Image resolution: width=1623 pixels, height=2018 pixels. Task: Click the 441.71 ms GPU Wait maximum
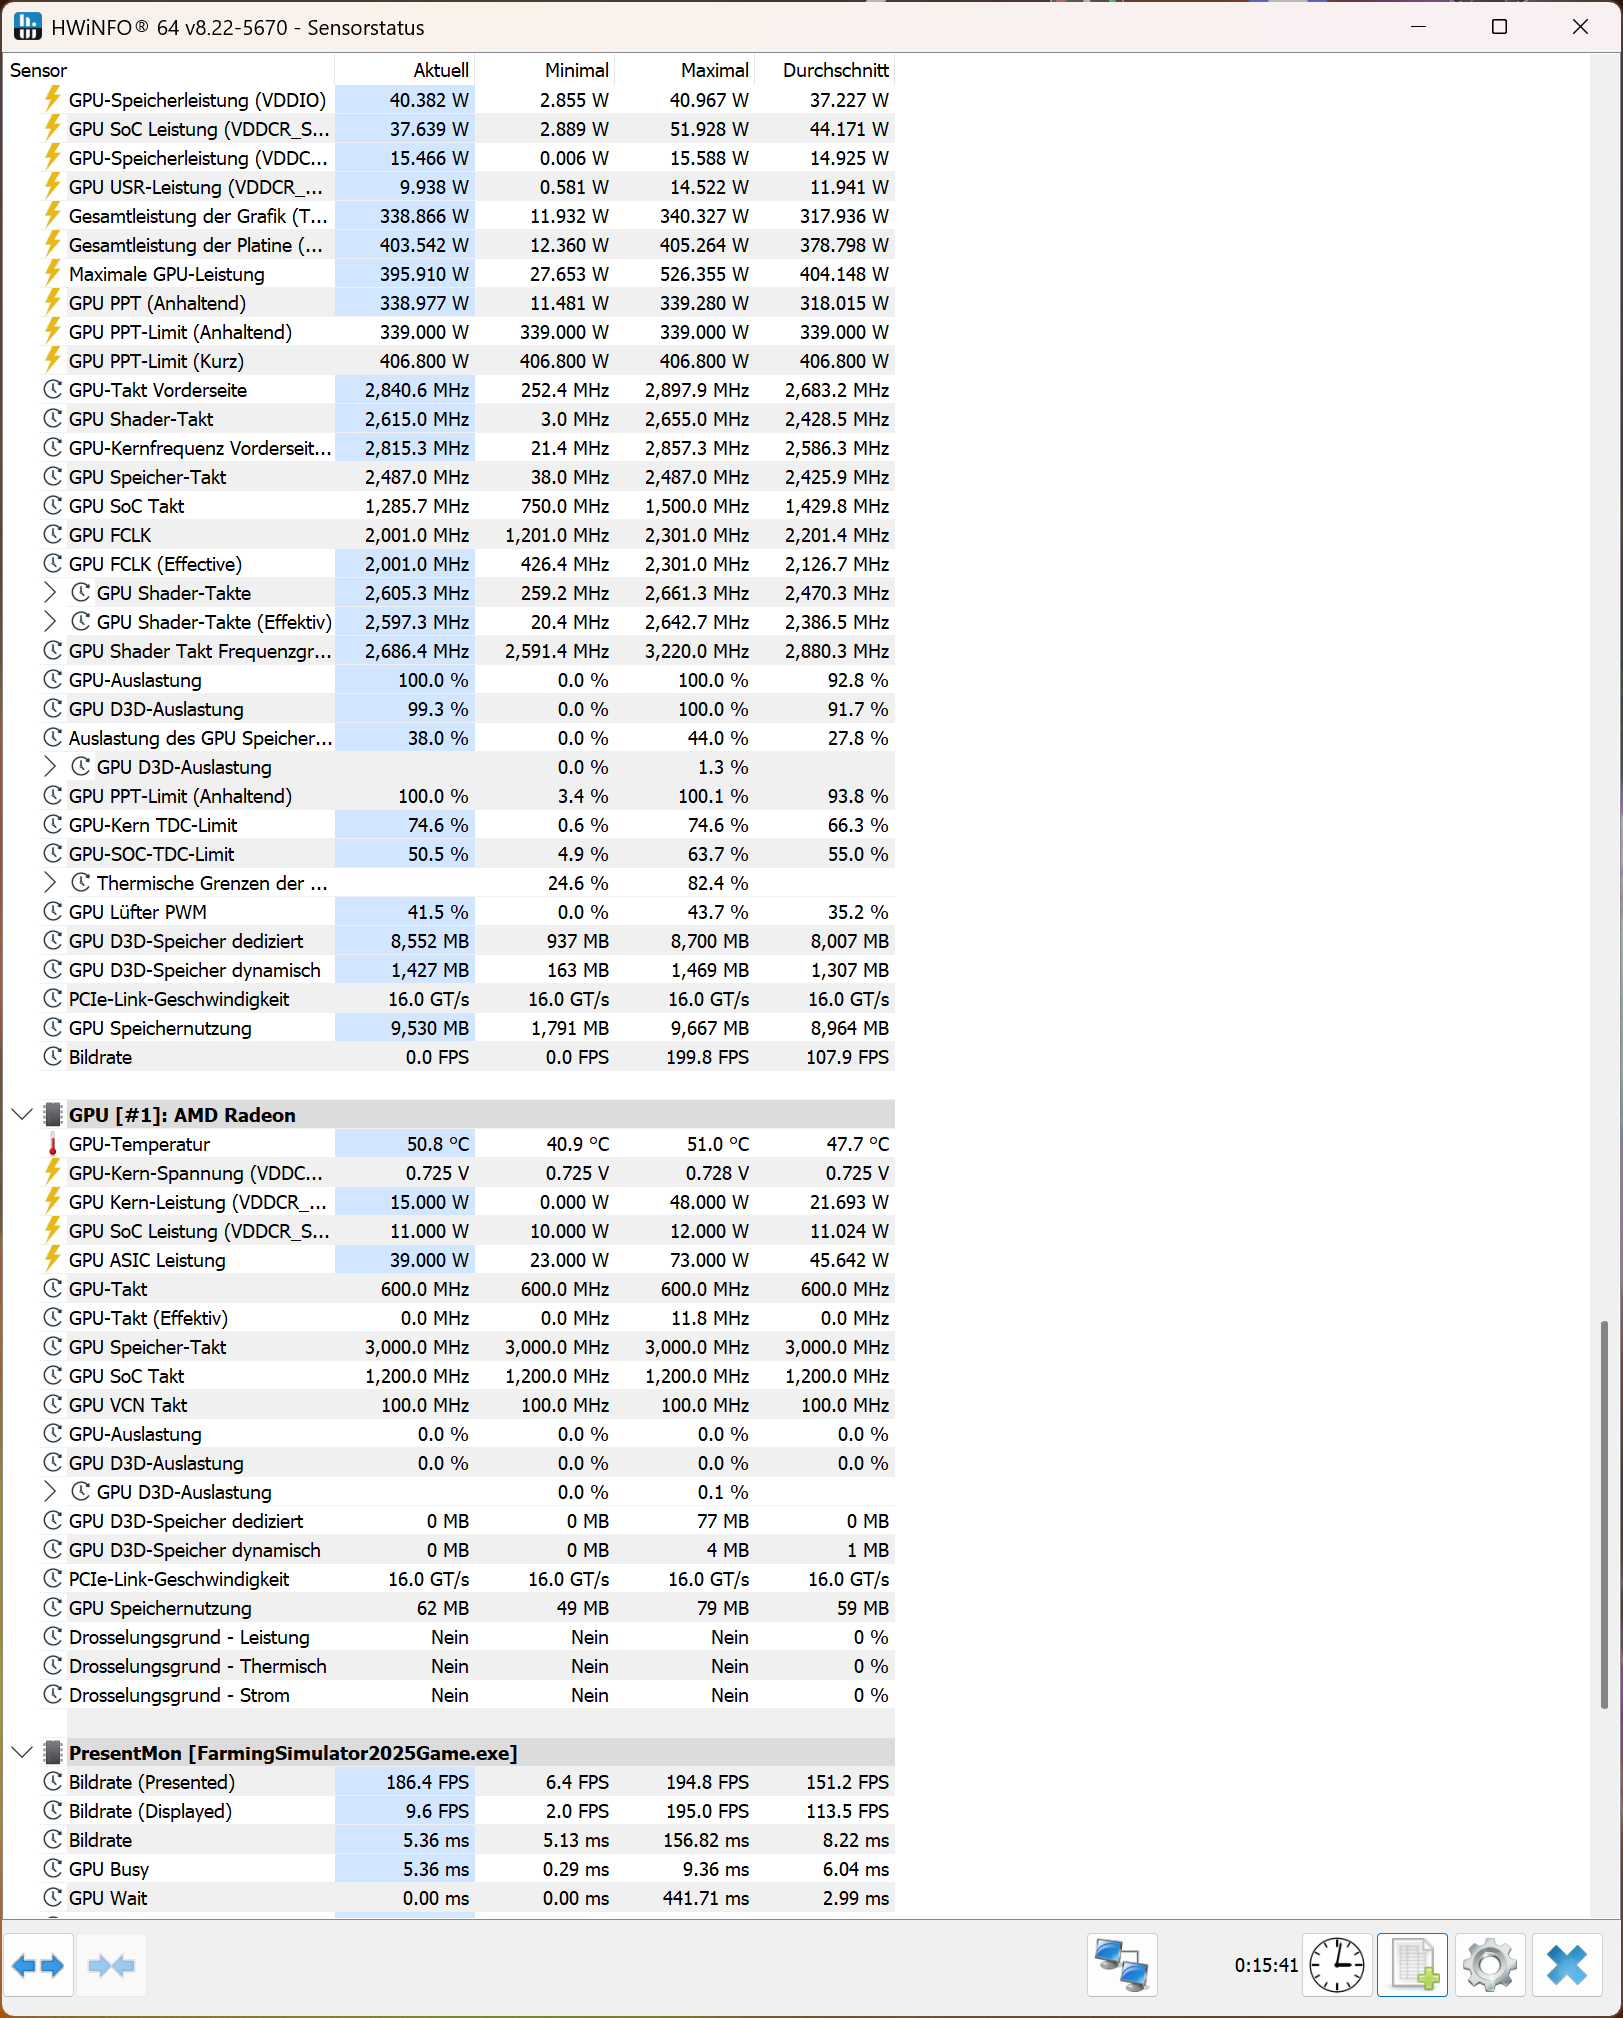705,1898
